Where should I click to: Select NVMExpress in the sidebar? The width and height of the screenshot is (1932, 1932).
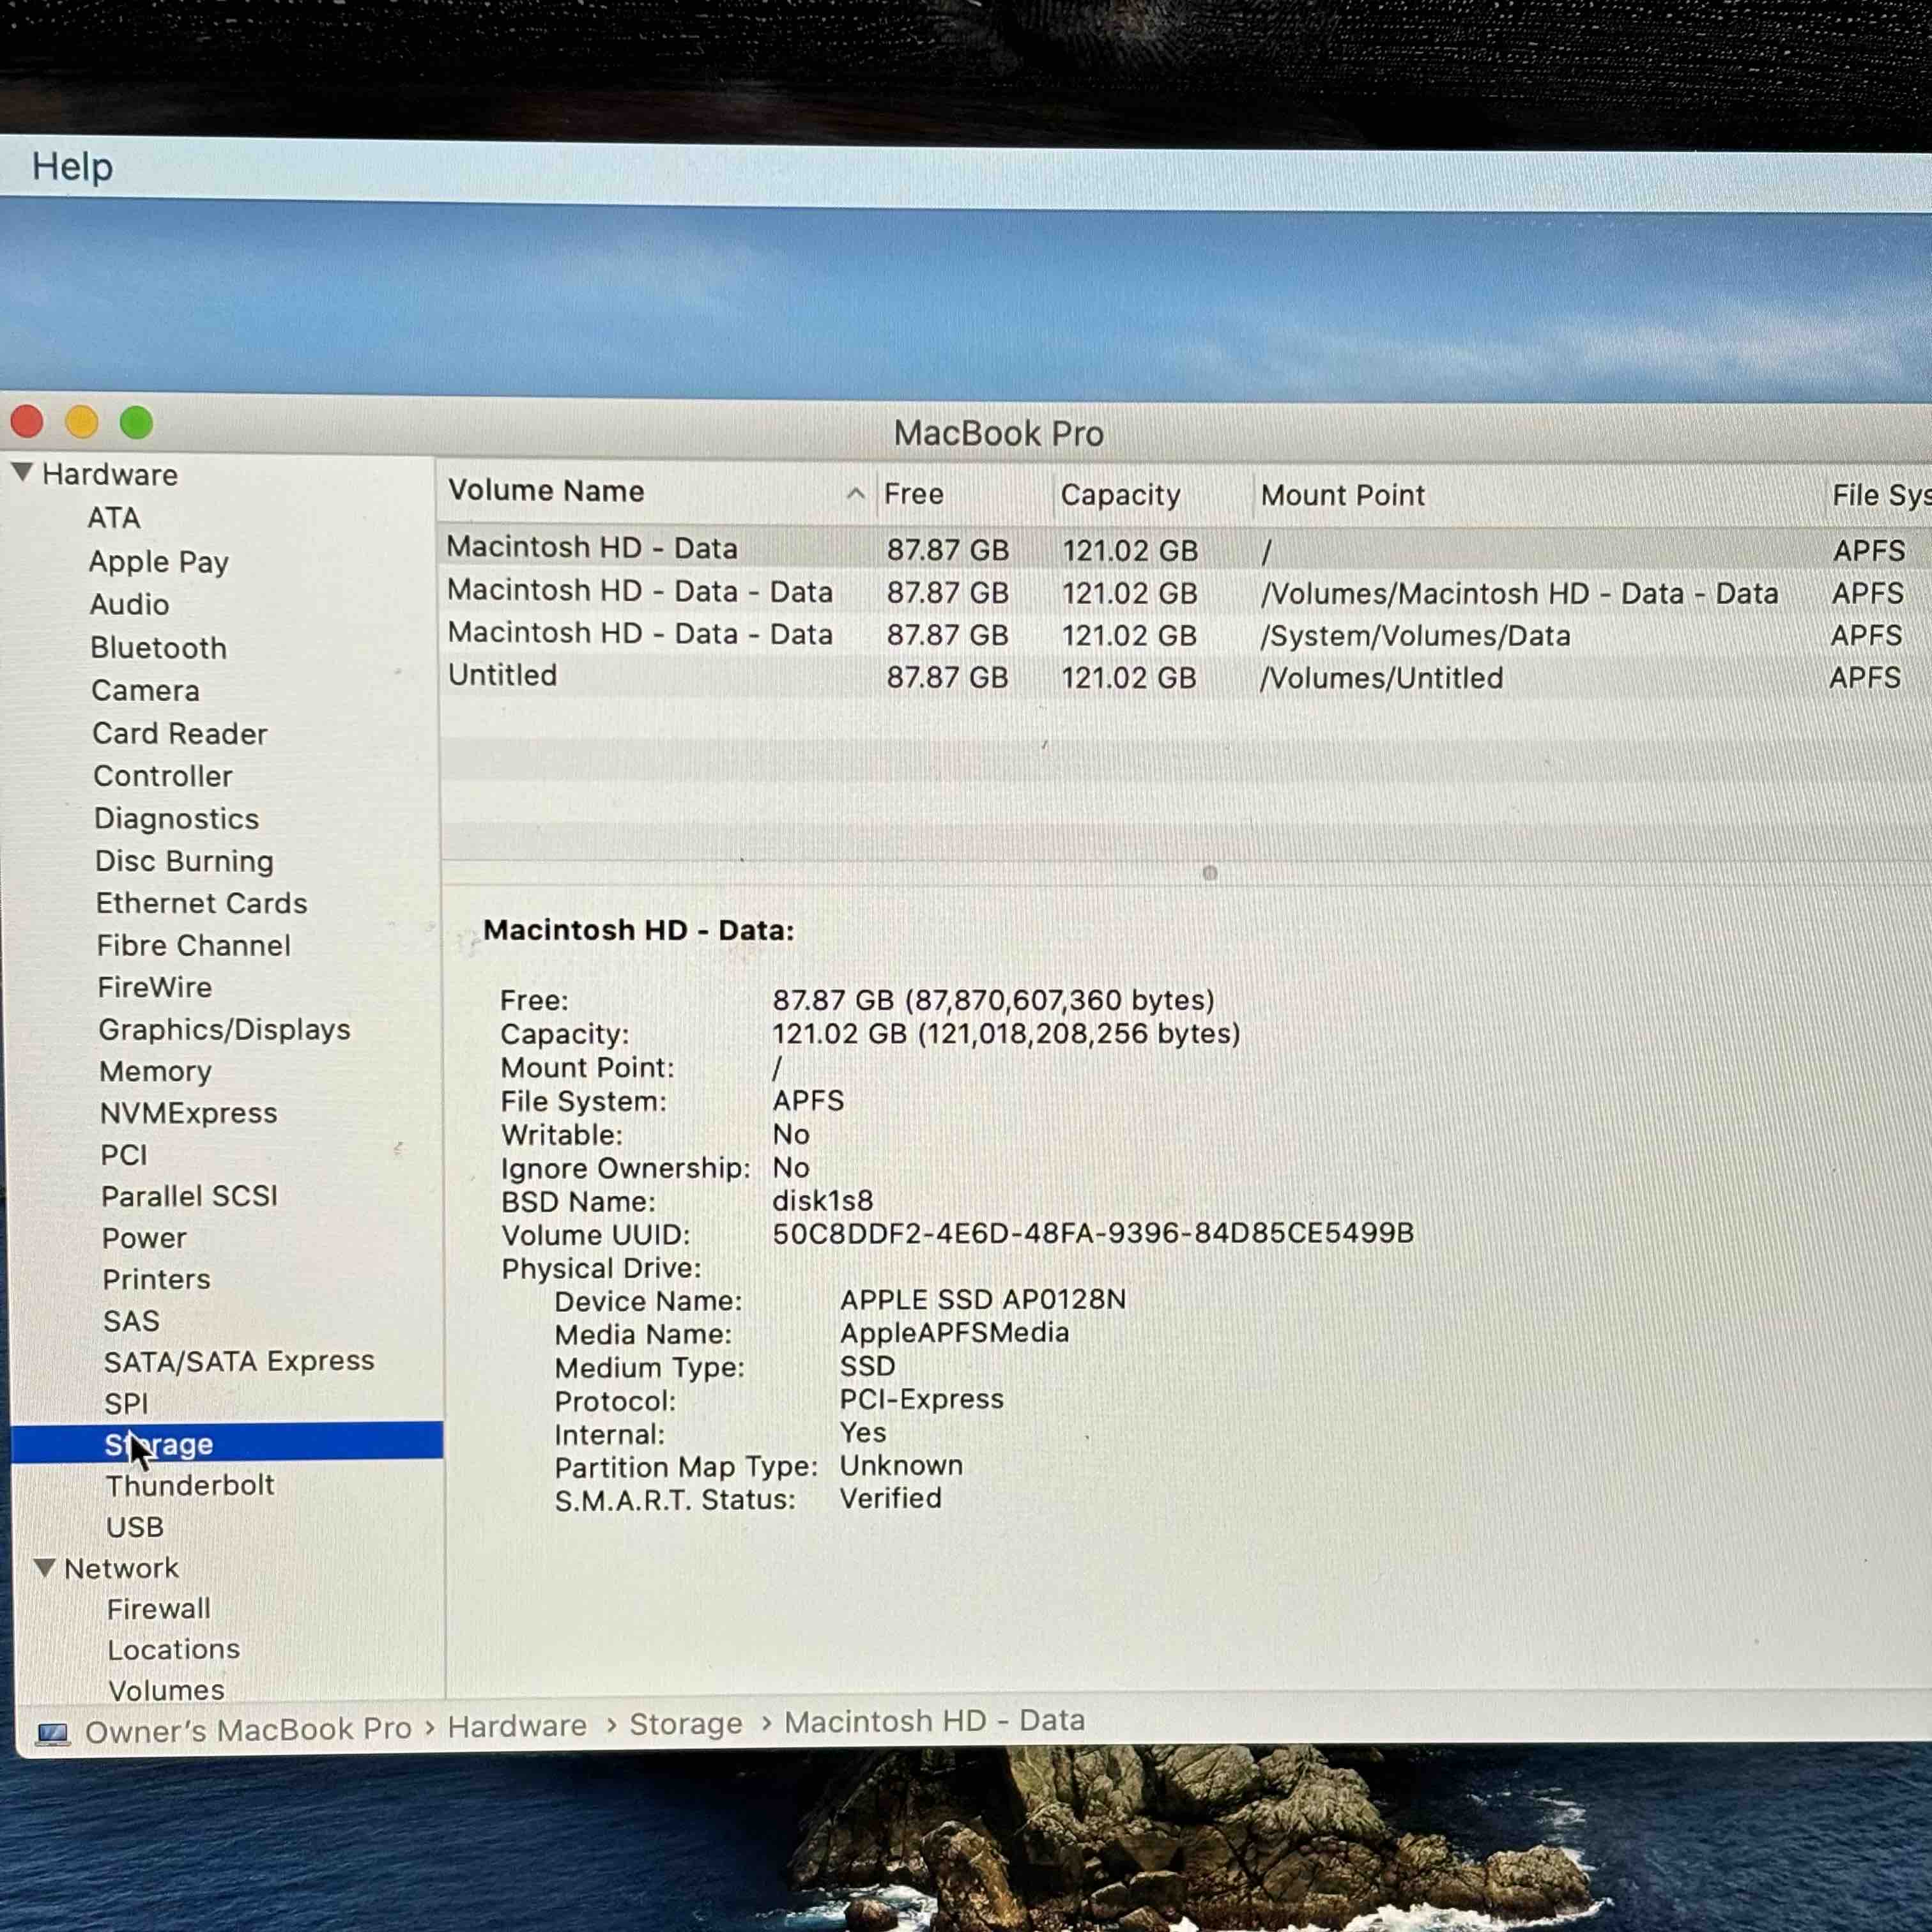[188, 1113]
